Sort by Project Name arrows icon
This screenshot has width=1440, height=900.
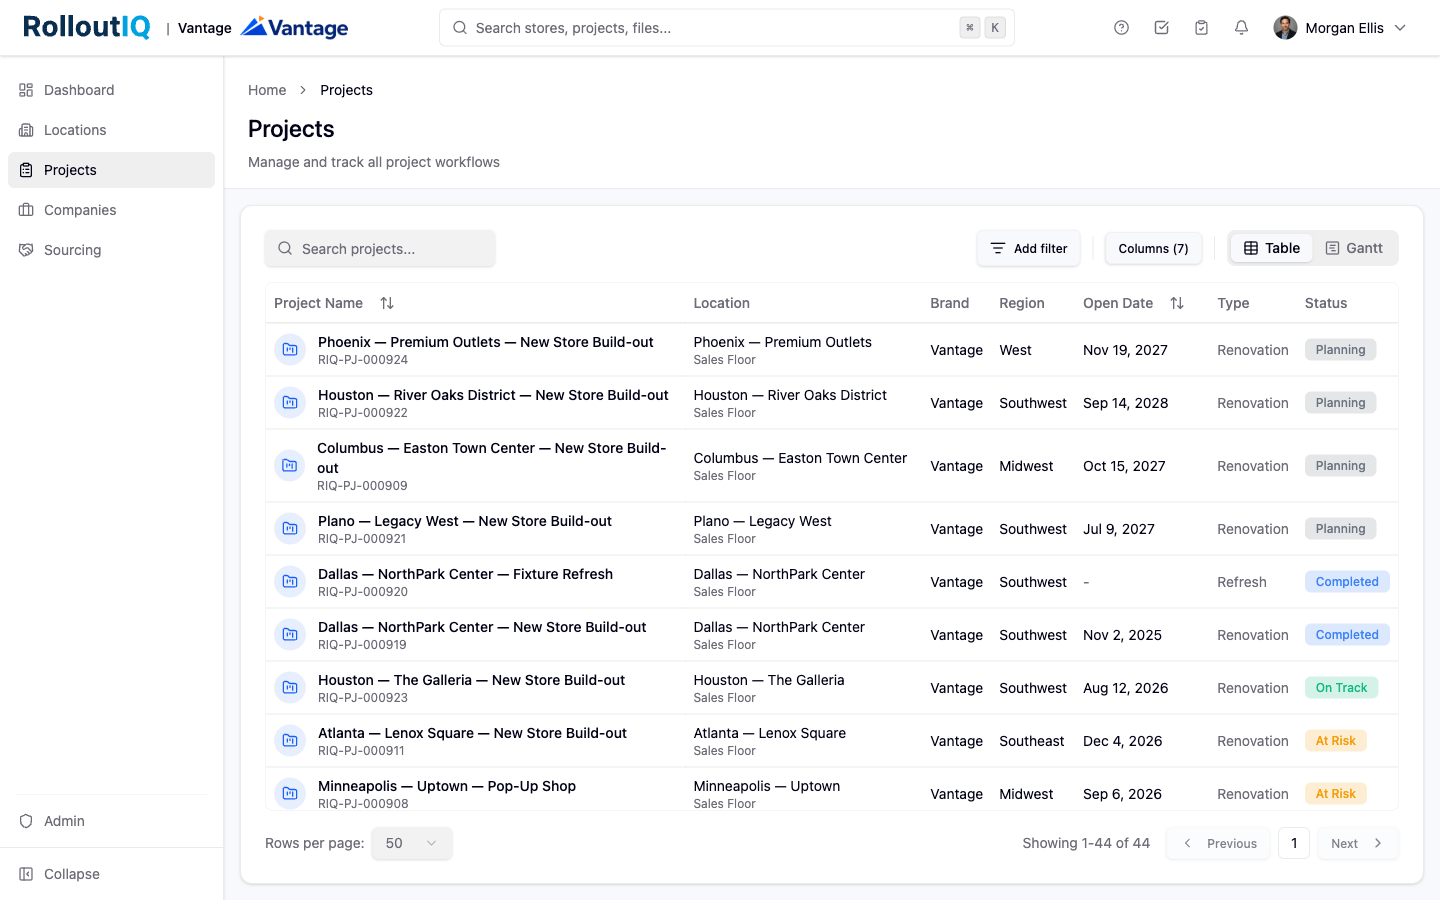click(387, 303)
